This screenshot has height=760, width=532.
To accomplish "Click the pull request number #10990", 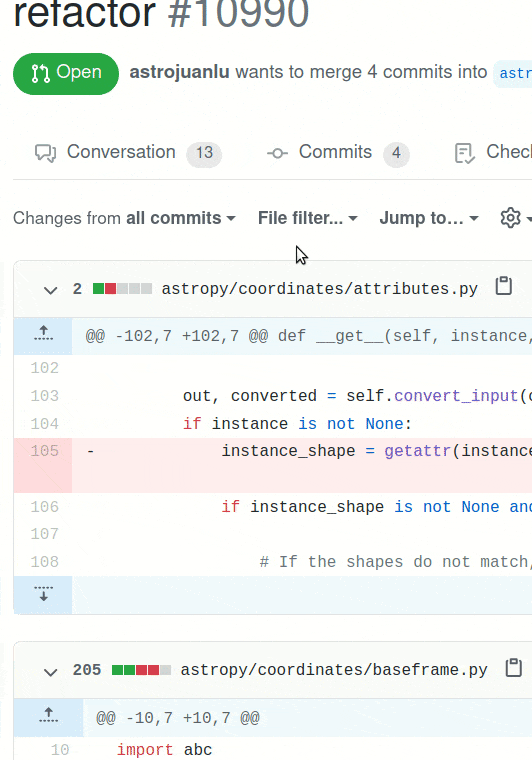I will pos(238,14).
